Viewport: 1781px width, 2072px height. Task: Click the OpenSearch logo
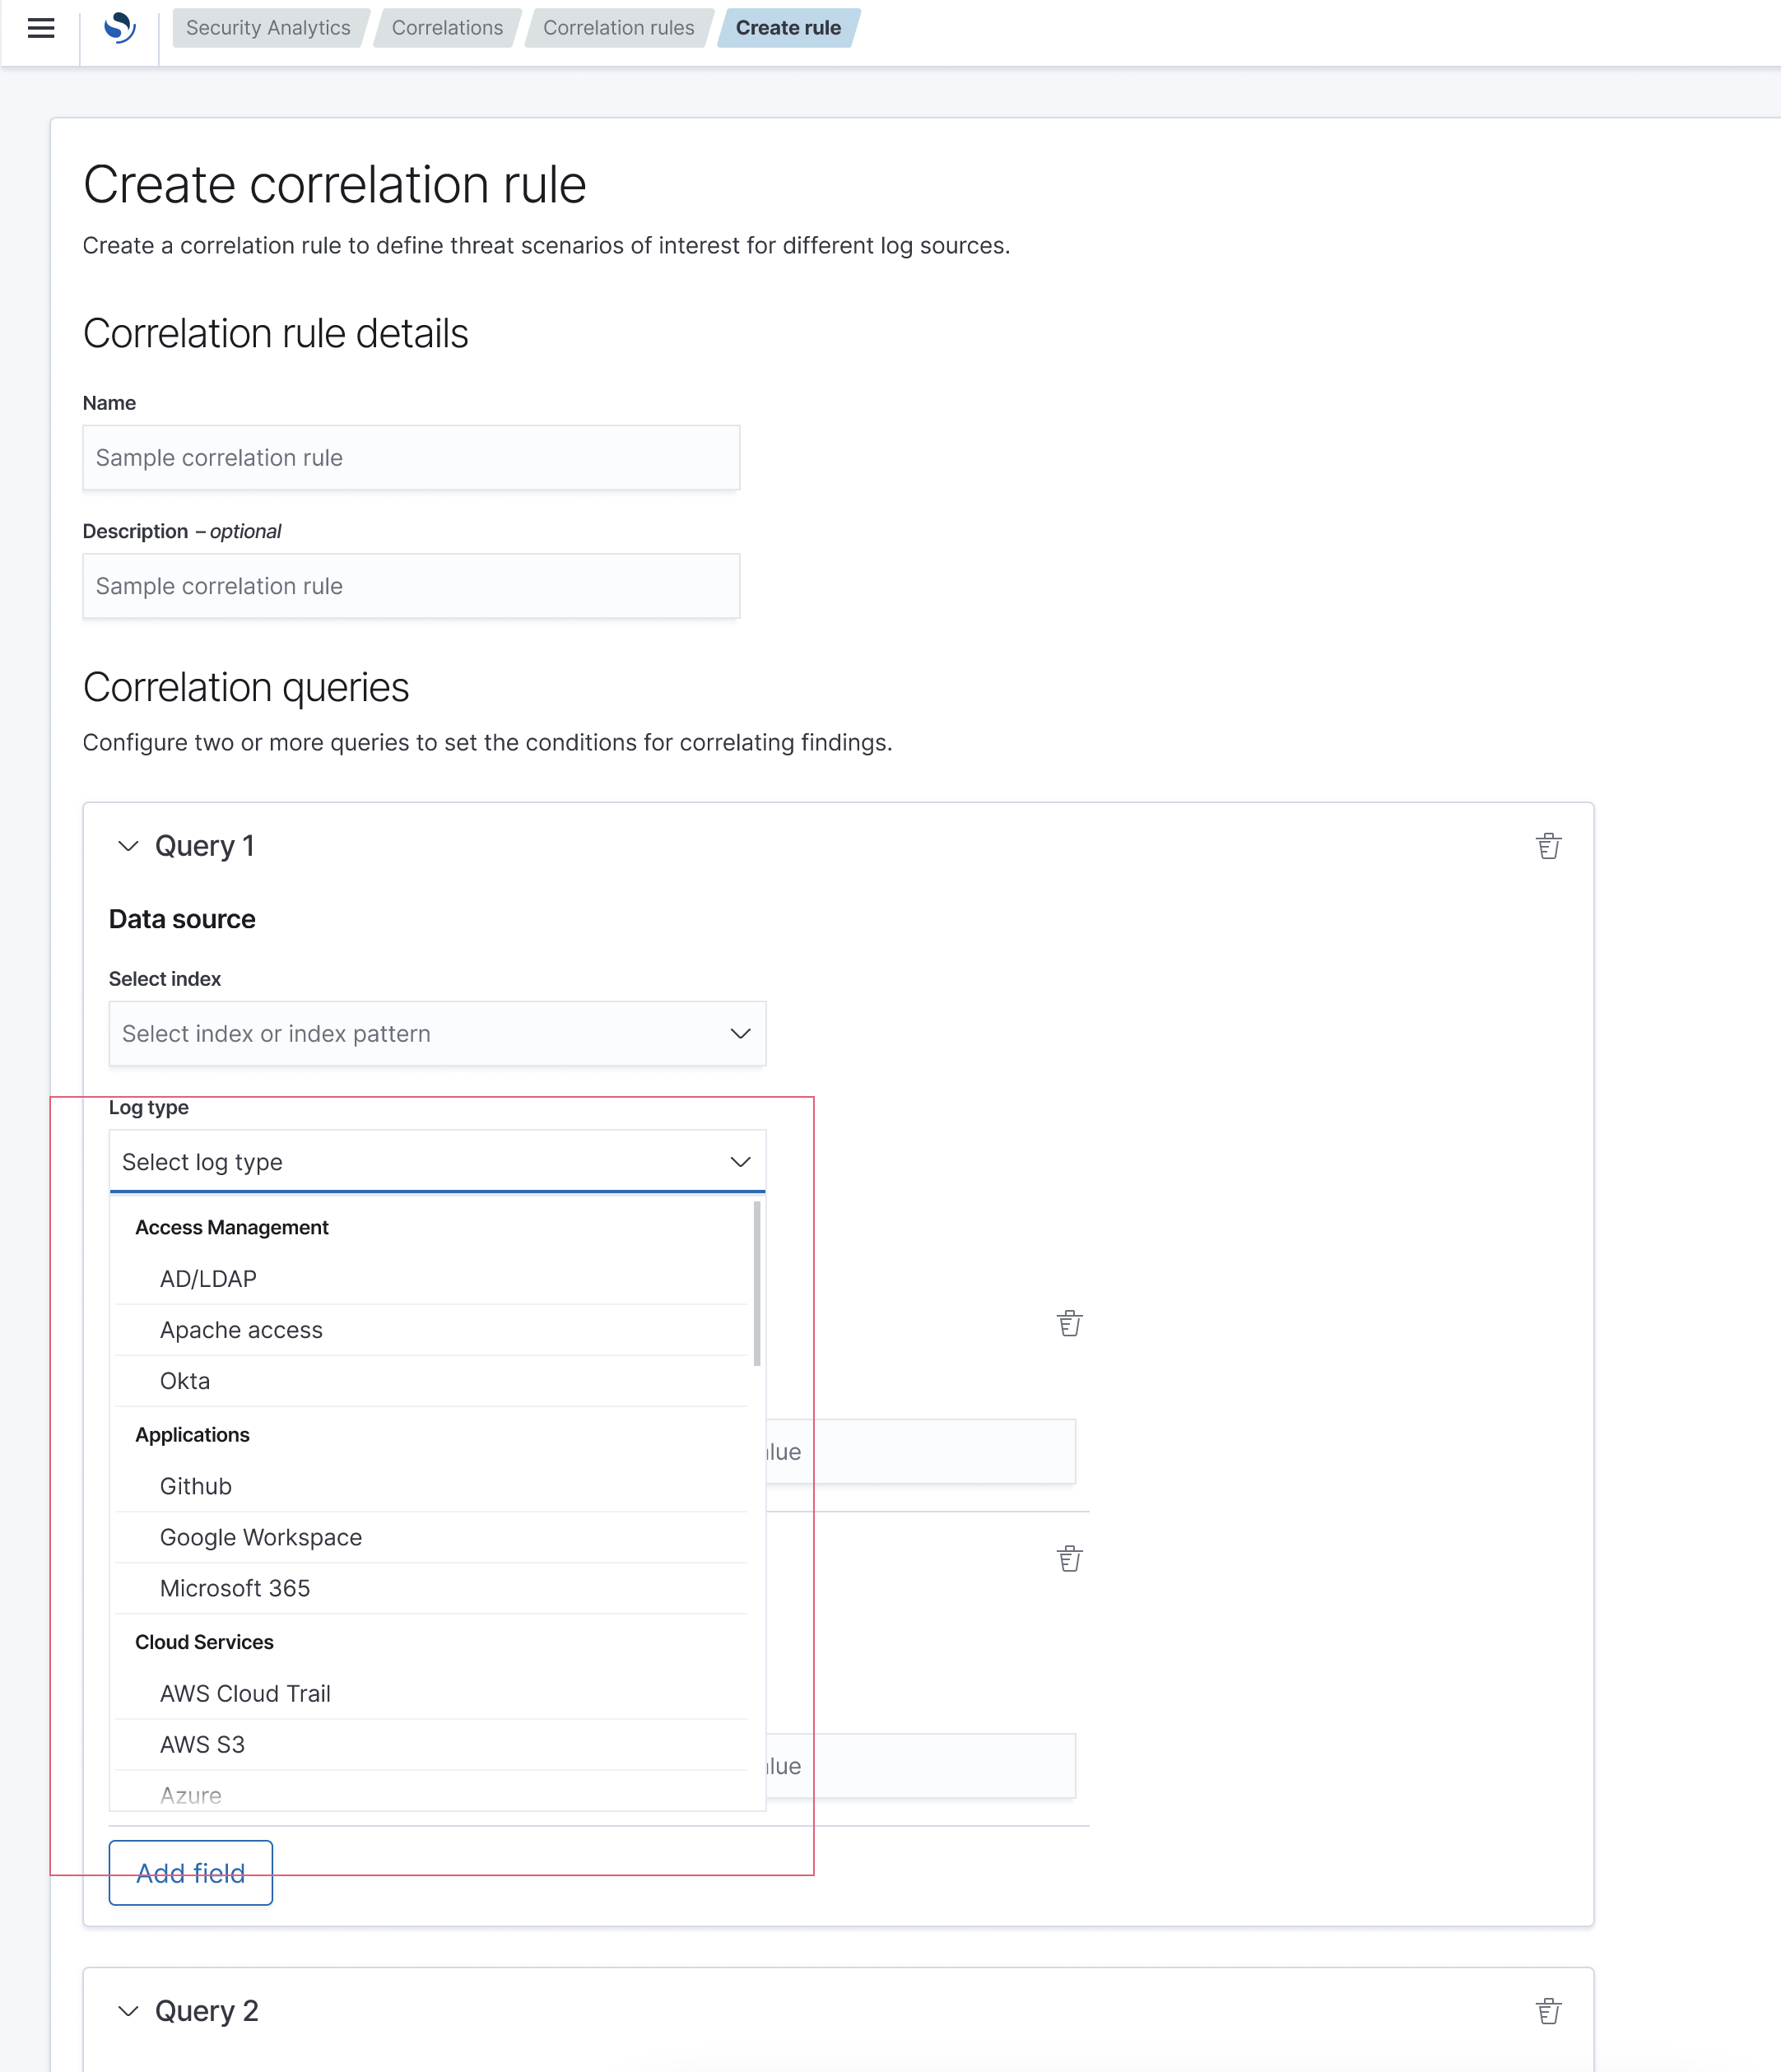click(x=120, y=29)
